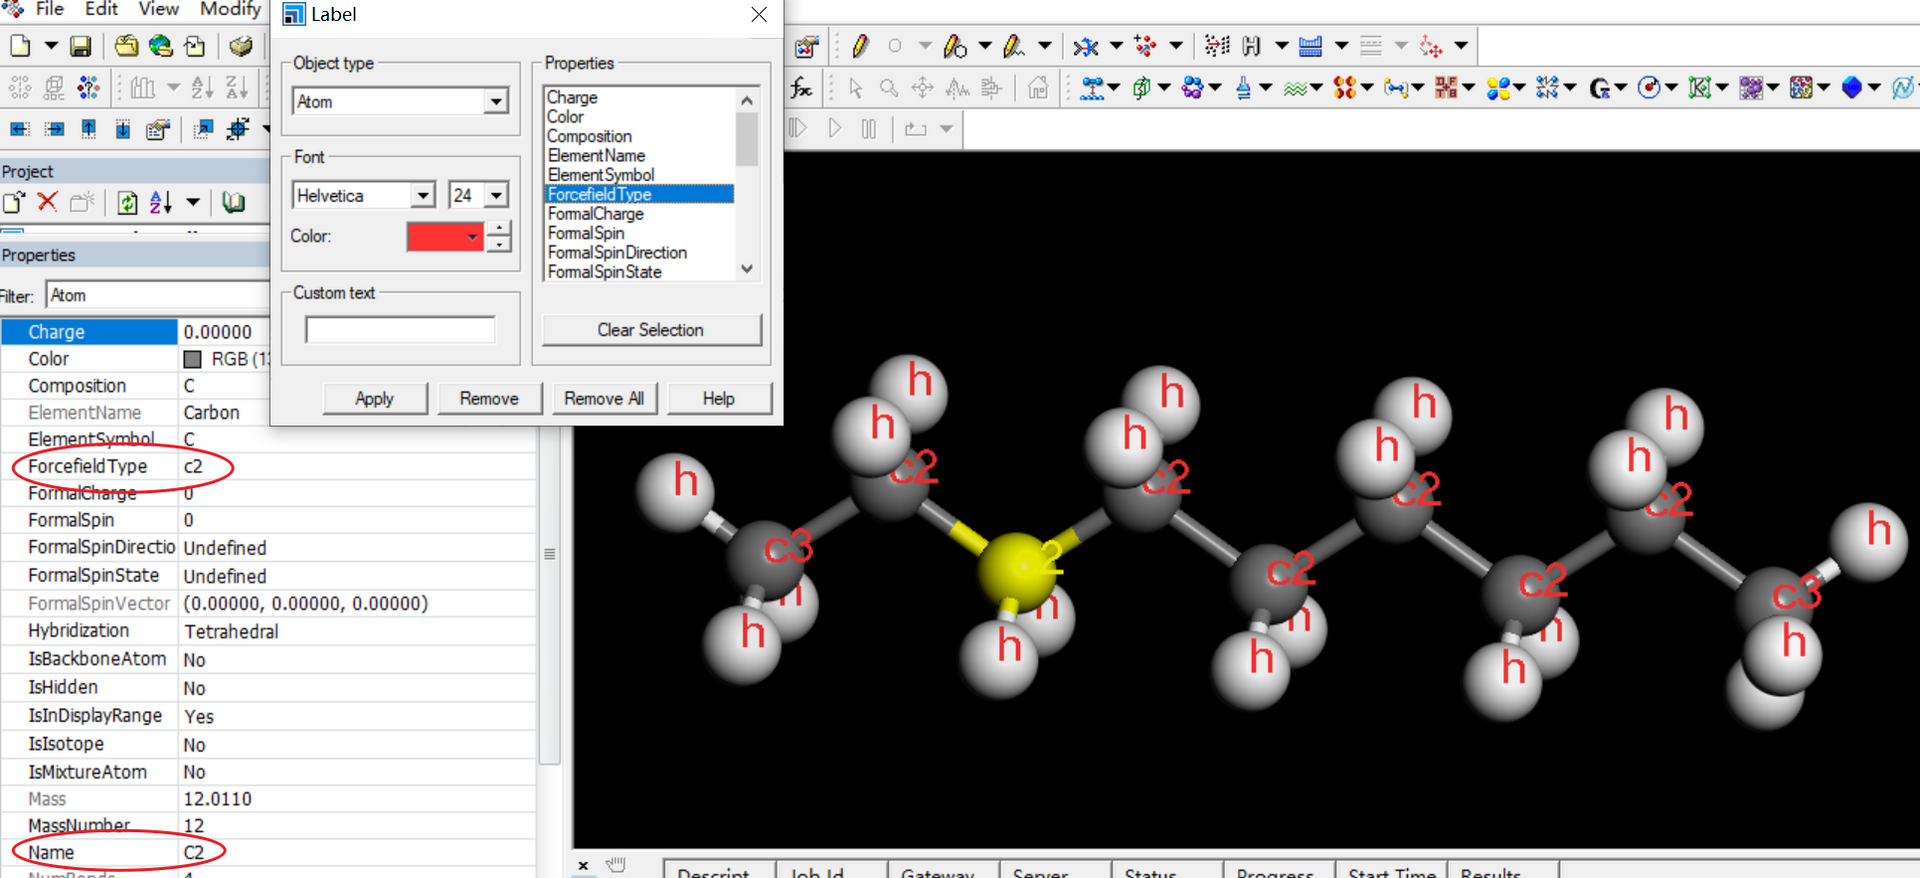Click the Clean structure icon with crossed arrows
This screenshot has width=1920, height=878.
pos(1085,46)
